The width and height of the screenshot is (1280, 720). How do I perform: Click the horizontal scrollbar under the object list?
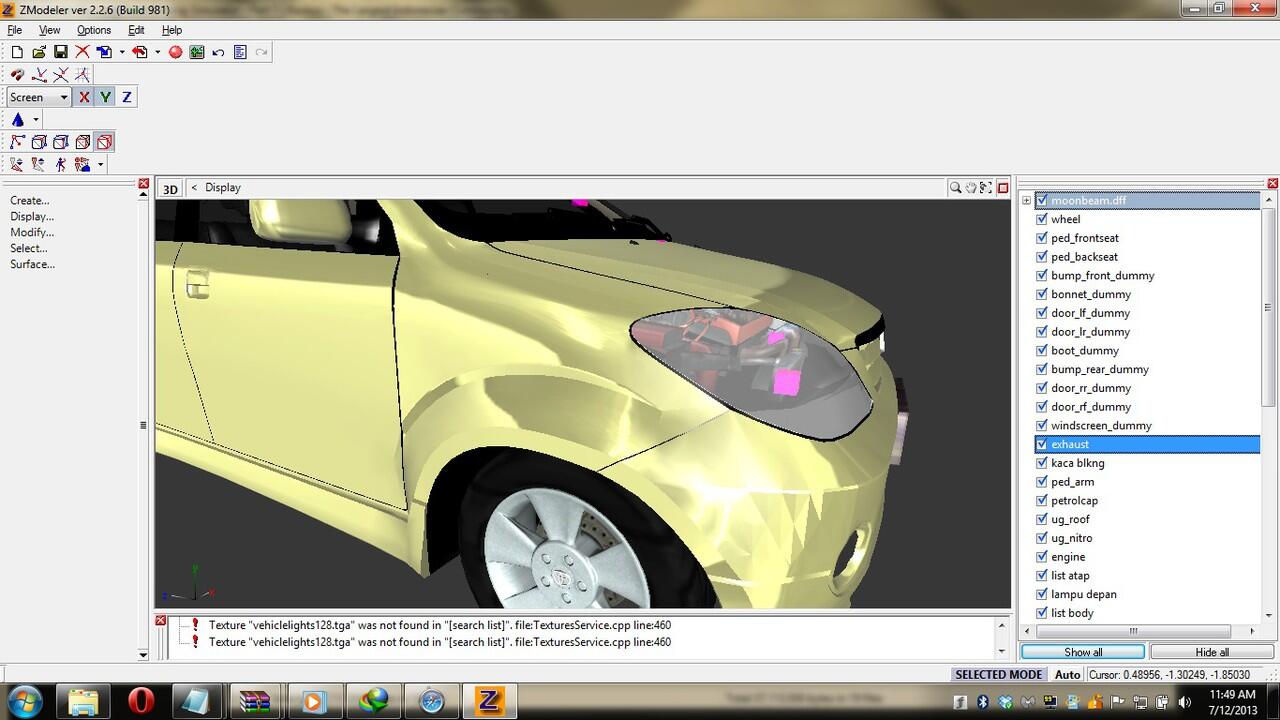[1134, 631]
